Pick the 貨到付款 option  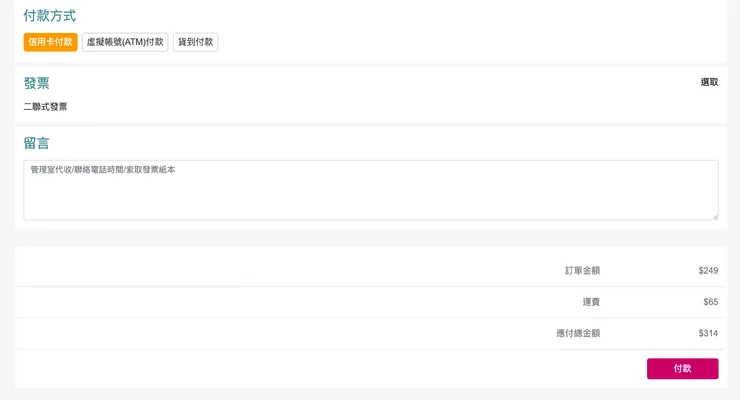coord(195,42)
